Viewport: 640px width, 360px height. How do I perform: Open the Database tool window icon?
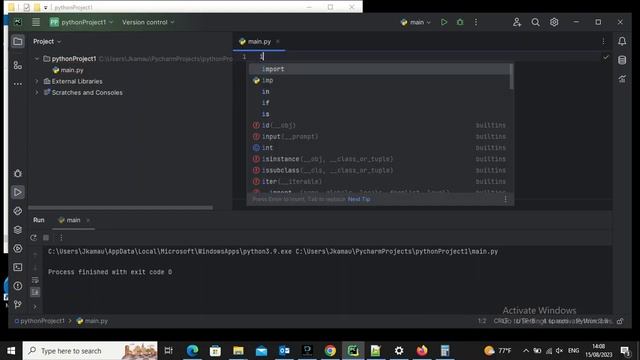pos(622,60)
